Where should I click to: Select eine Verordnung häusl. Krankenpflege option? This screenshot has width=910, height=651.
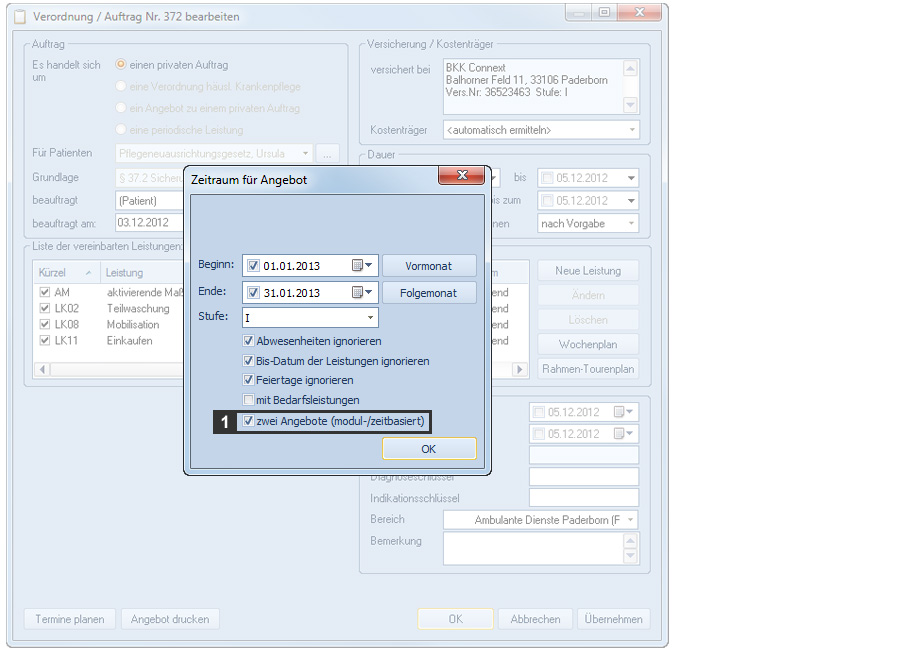(121, 86)
